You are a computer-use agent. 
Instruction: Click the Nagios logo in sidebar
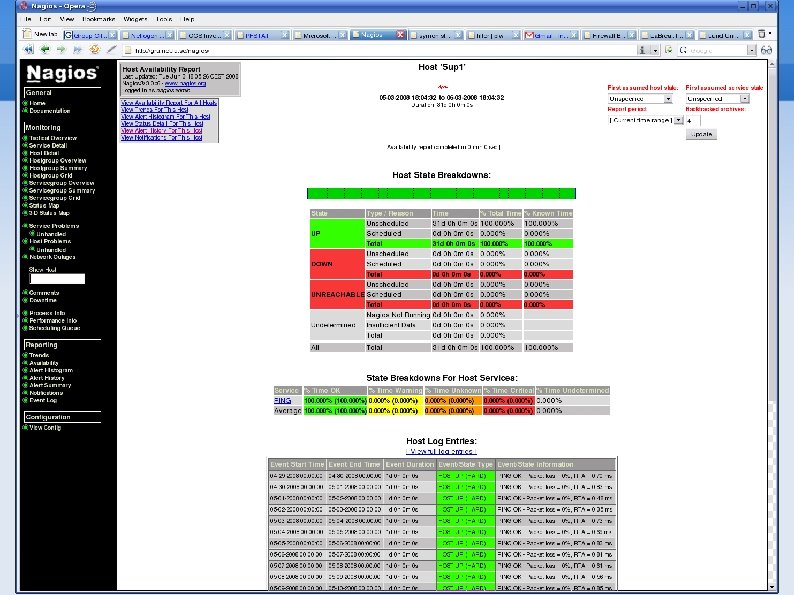(62, 73)
